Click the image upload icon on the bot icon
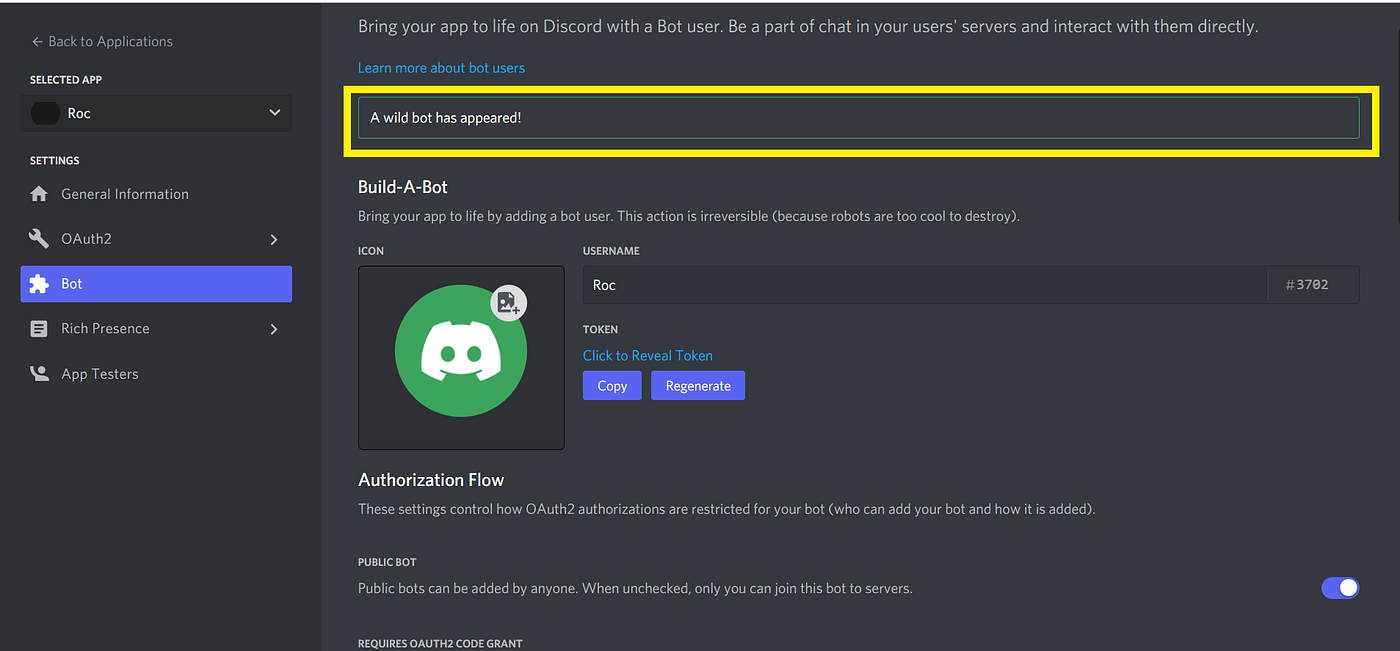 (508, 302)
